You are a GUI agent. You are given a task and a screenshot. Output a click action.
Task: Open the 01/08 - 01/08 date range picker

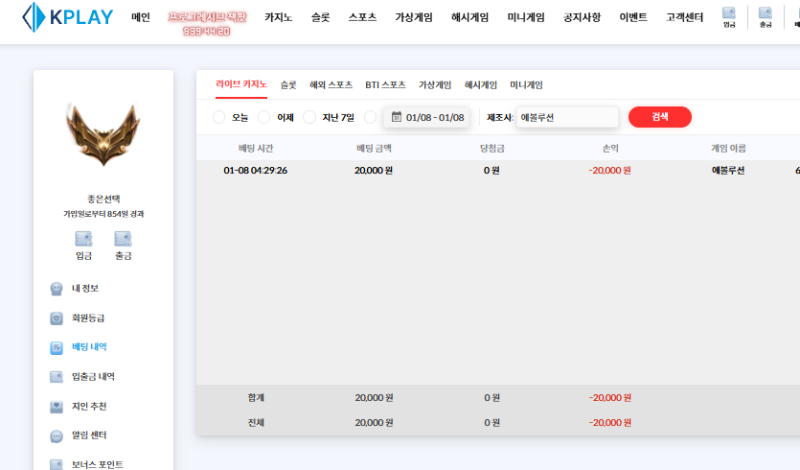pyautogui.click(x=427, y=117)
